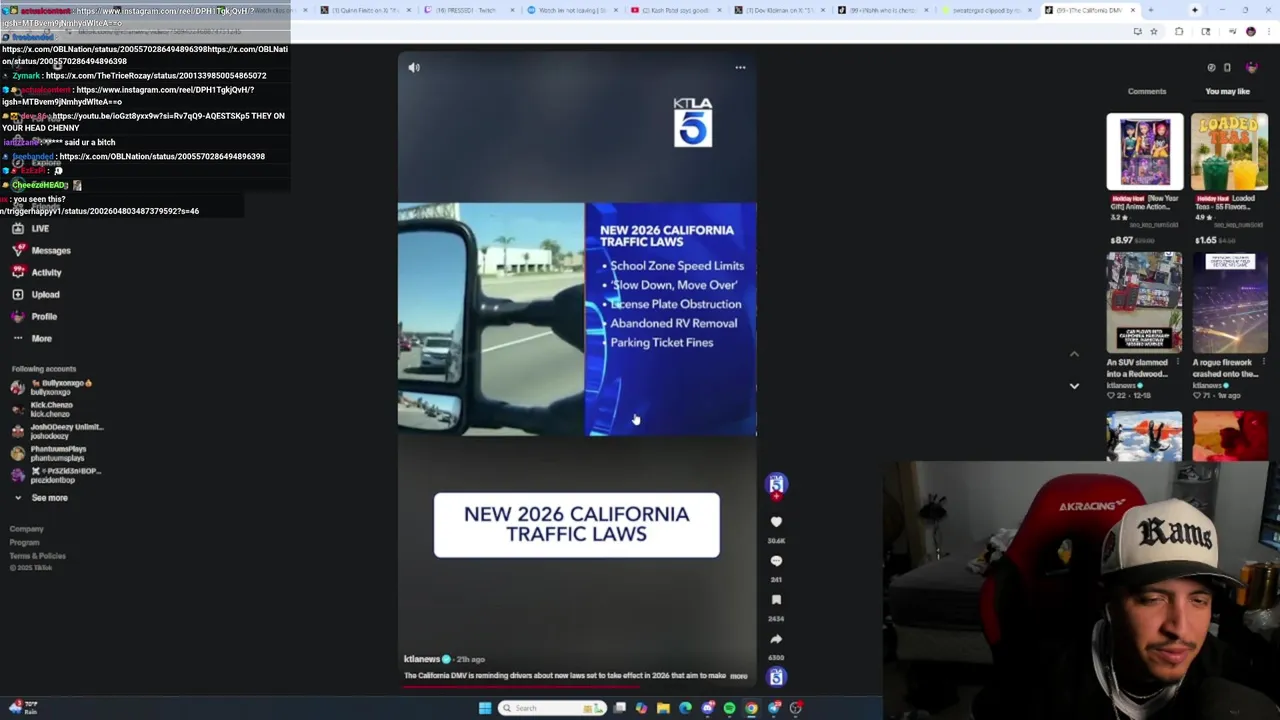Click the get-app phone icon in header
Screen dimensions: 1280x720
pyautogui.click(x=1227, y=68)
